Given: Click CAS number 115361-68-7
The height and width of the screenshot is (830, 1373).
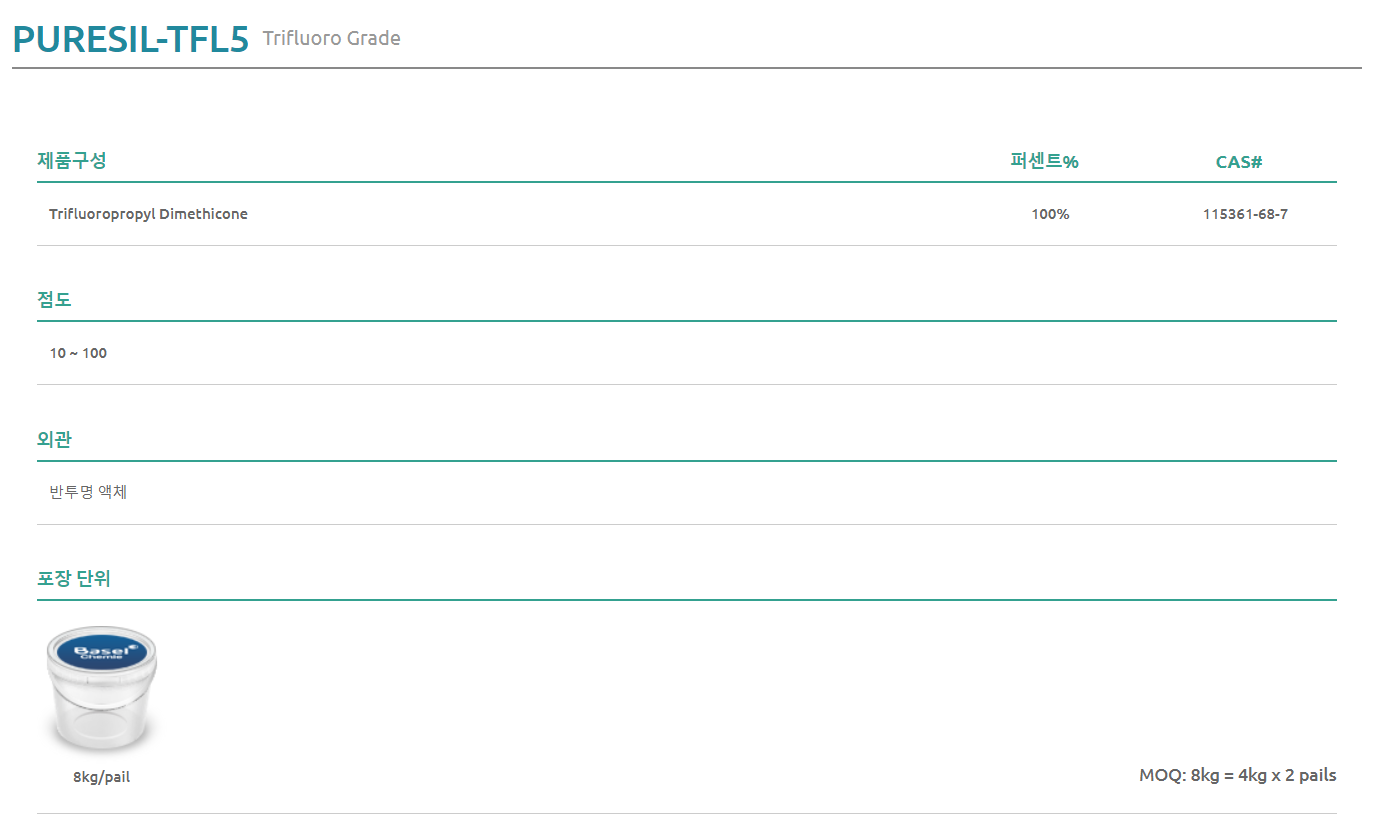Looking at the screenshot, I should point(1245,214).
